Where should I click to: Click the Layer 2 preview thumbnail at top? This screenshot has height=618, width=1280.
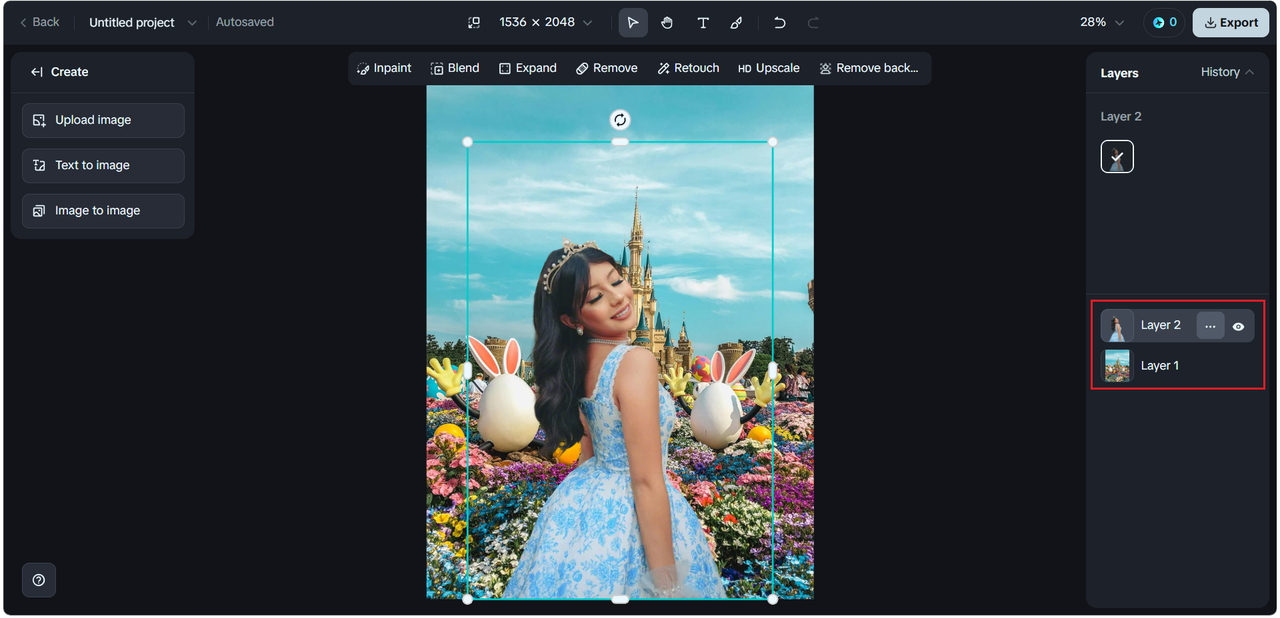tap(1117, 156)
